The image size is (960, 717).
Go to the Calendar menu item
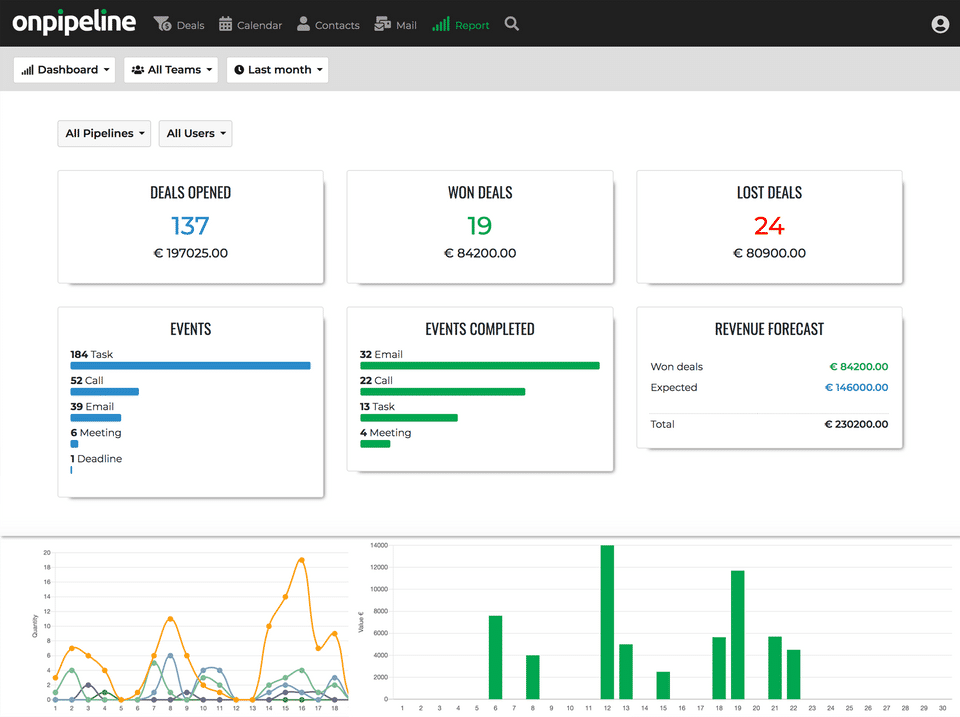coord(259,25)
